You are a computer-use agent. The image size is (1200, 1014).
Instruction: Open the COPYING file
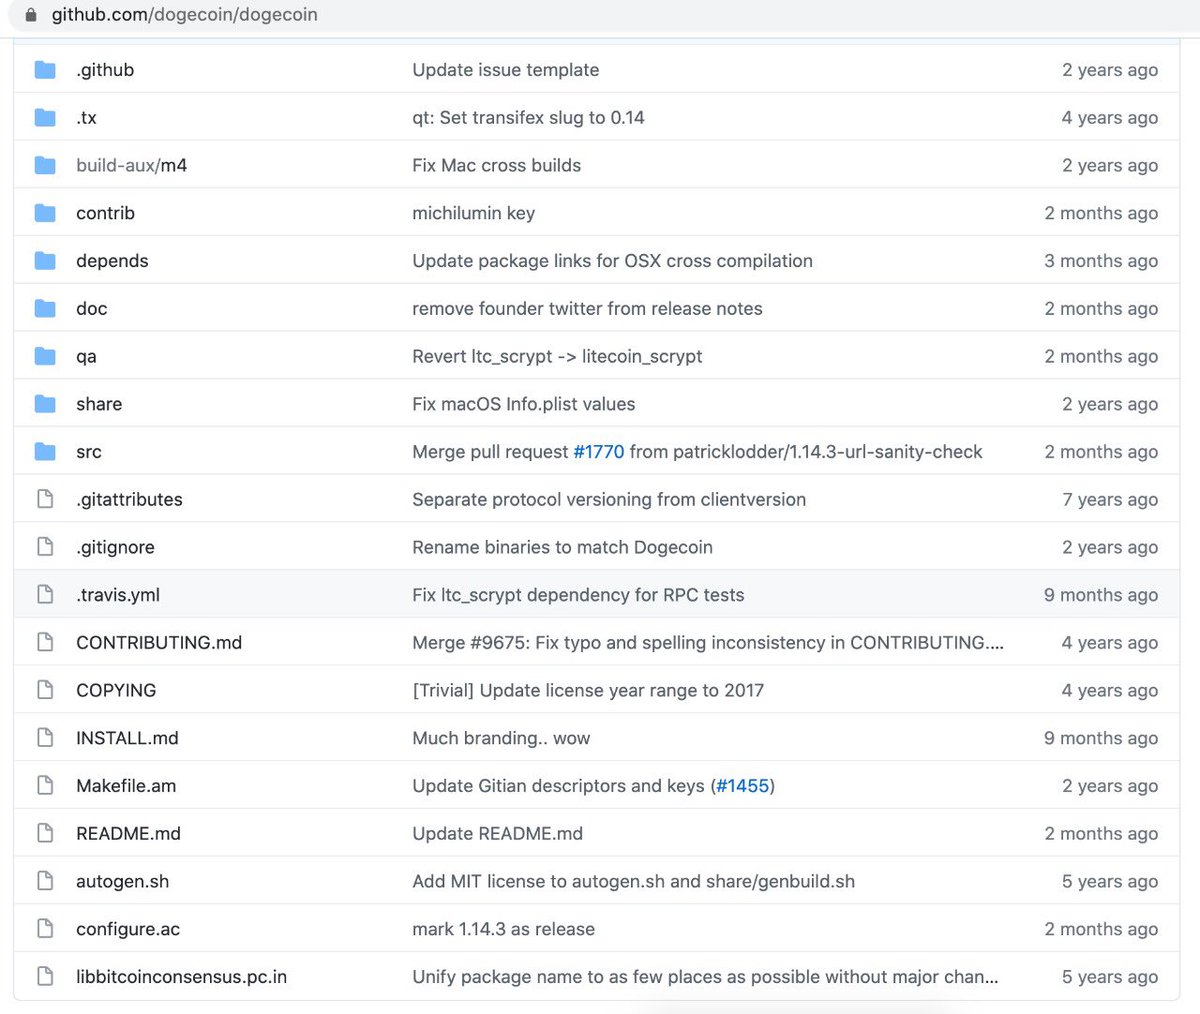tap(116, 690)
